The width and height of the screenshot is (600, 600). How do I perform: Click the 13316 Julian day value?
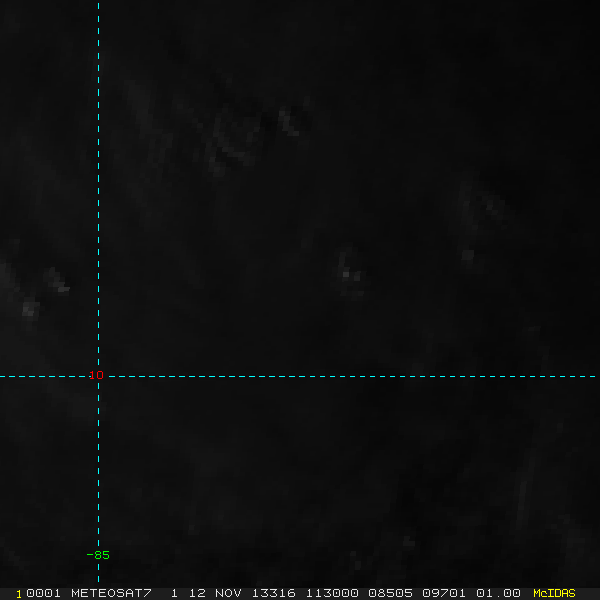pyautogui.click(x=274, y=593)
